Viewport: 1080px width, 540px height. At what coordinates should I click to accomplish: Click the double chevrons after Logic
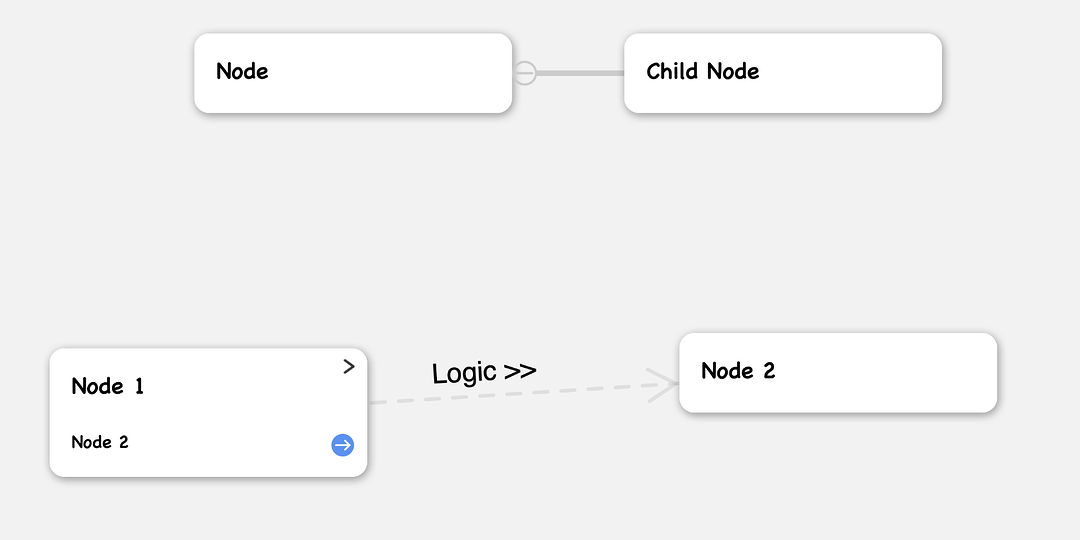(x=520, y=371)
